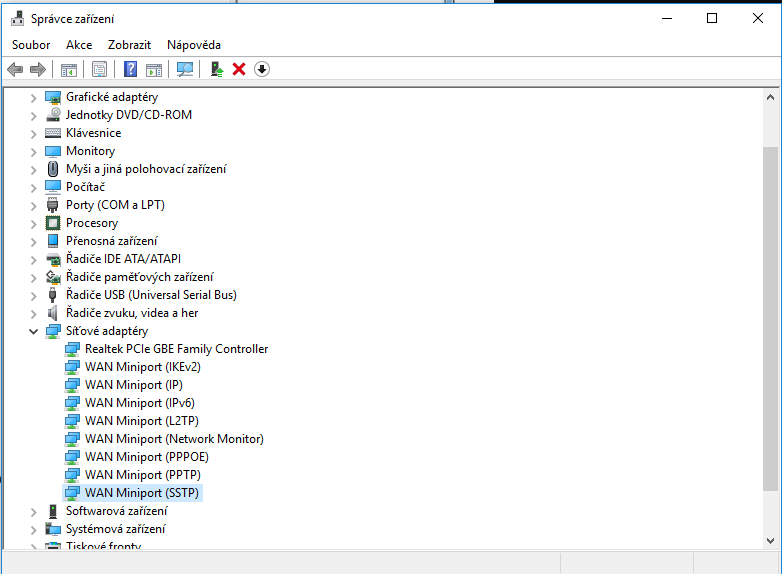Select WAN Miniport (SSTP)

pos(142,493)
